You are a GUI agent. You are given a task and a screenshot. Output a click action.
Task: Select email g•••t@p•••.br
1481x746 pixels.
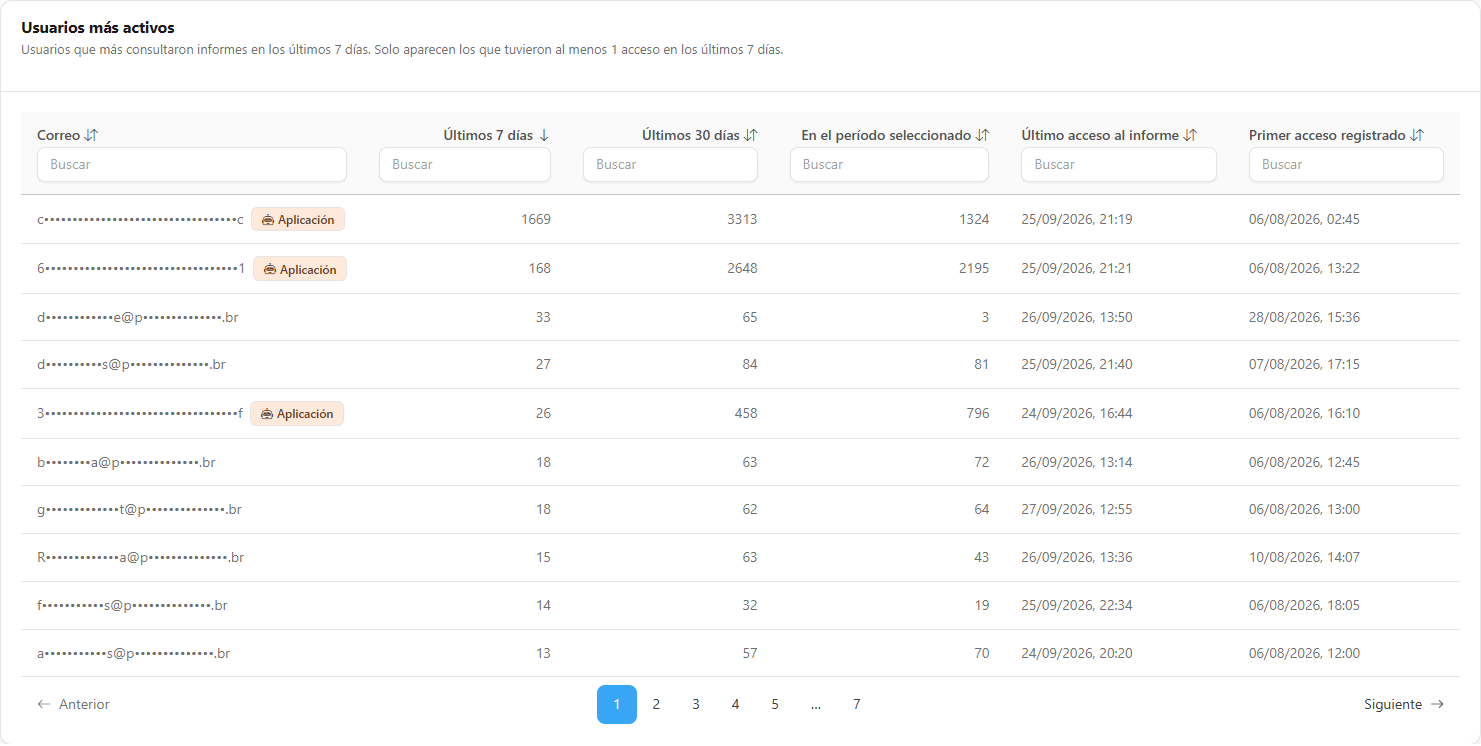140,509
